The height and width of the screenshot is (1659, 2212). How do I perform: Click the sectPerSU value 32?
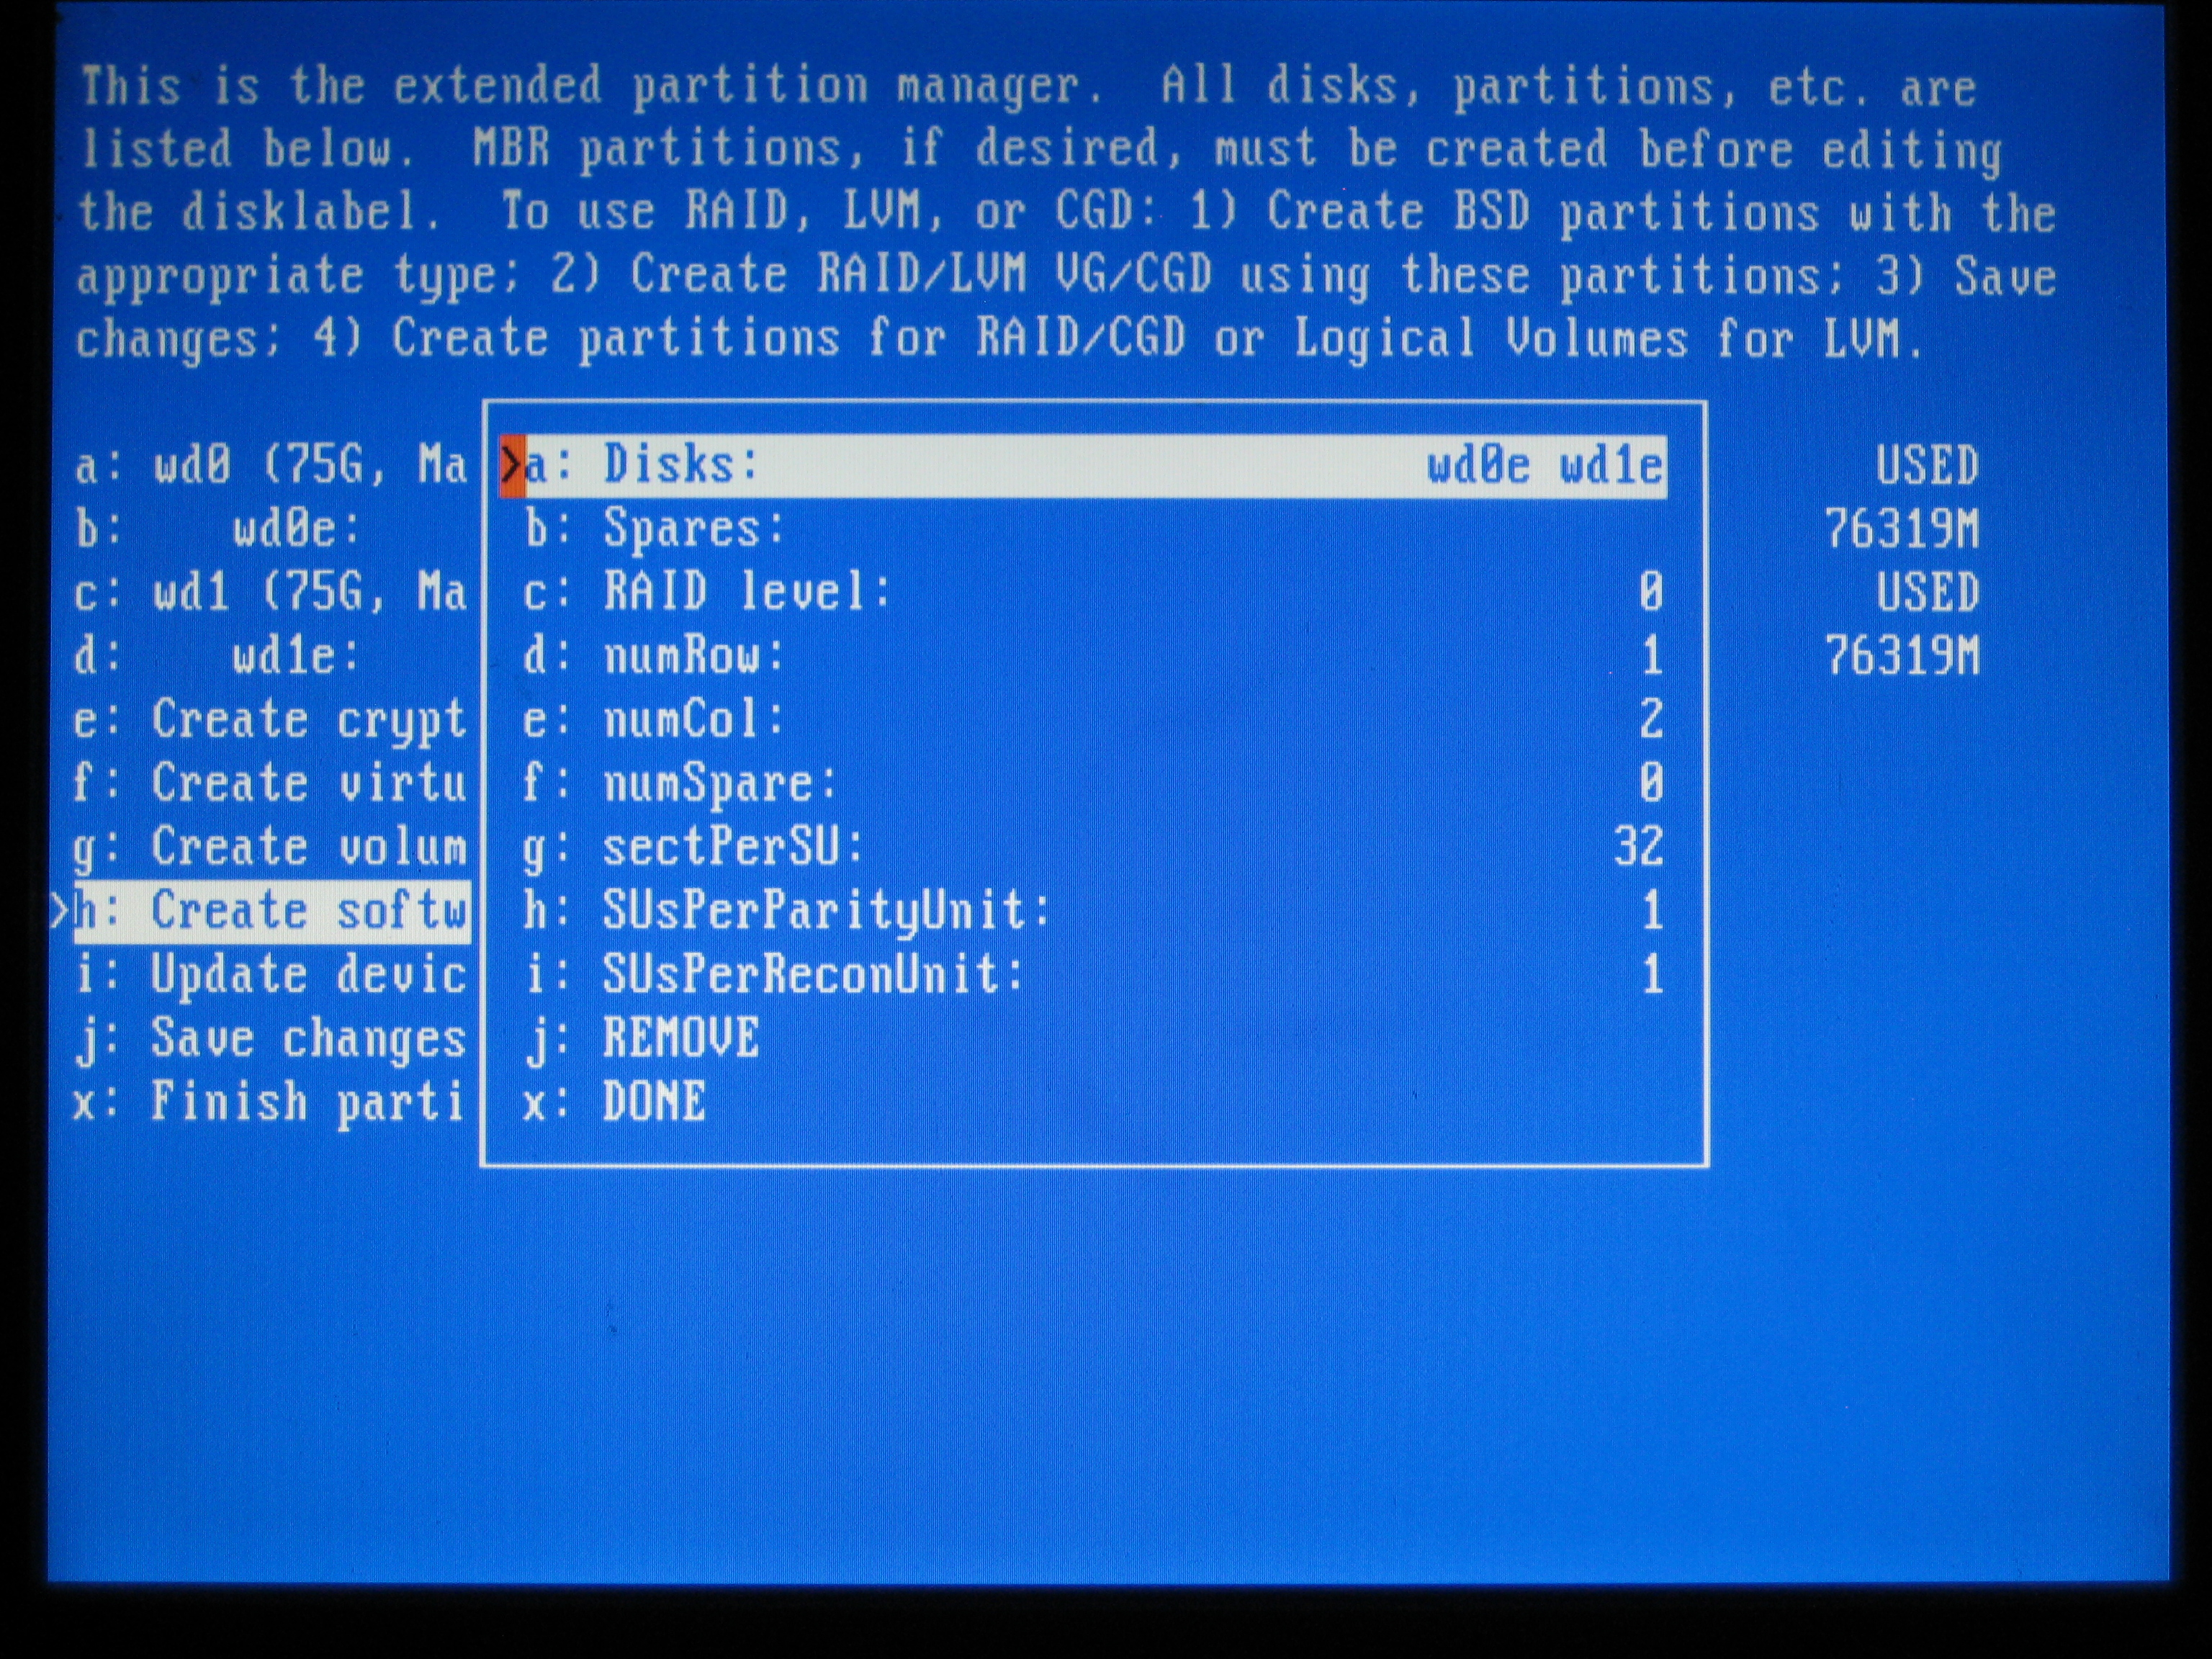click(x=1638, y=847)
